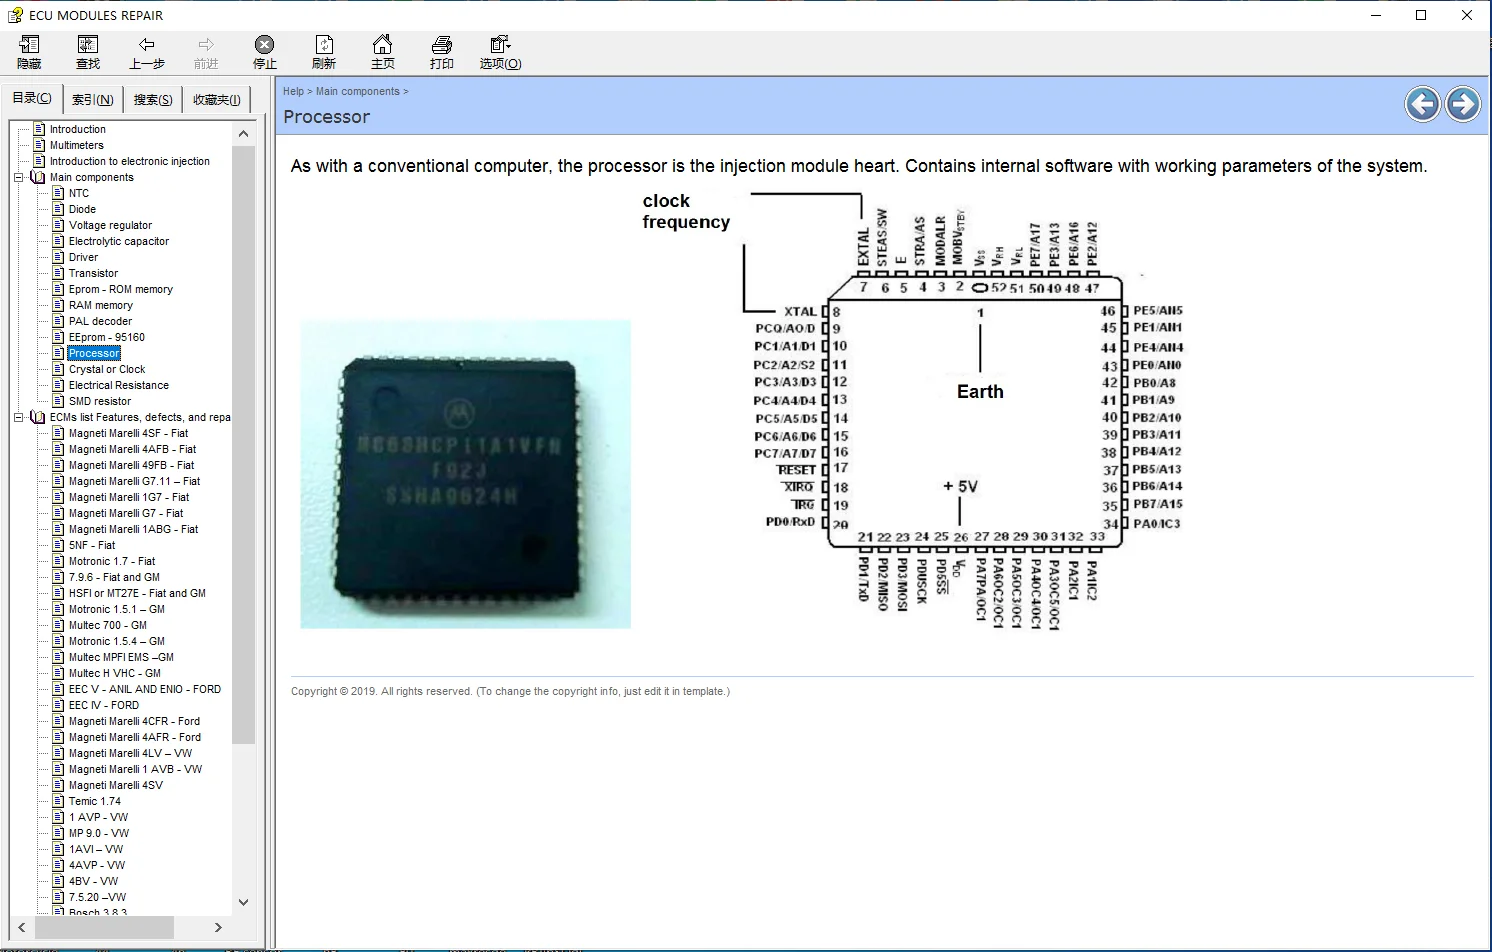The image size is (1492, 952).
Task: Click the page icon next to PAL decoder
Action: pyautogui.click(x=58, y=321)
